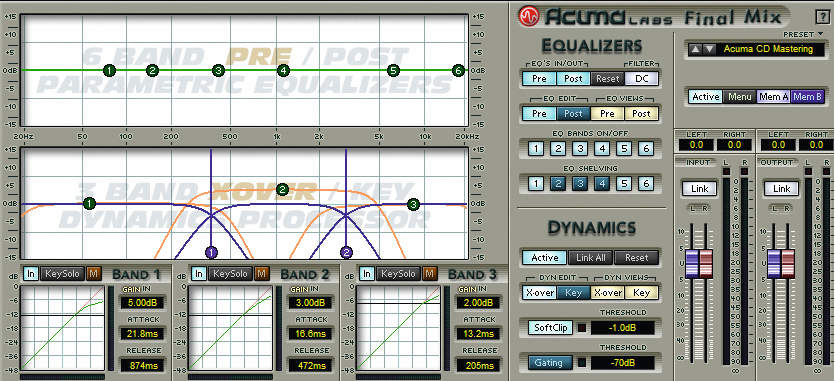This screenshot has height=381, width=835.
Task: Show X-over under Dyn Views
Action: coord(607,293)
